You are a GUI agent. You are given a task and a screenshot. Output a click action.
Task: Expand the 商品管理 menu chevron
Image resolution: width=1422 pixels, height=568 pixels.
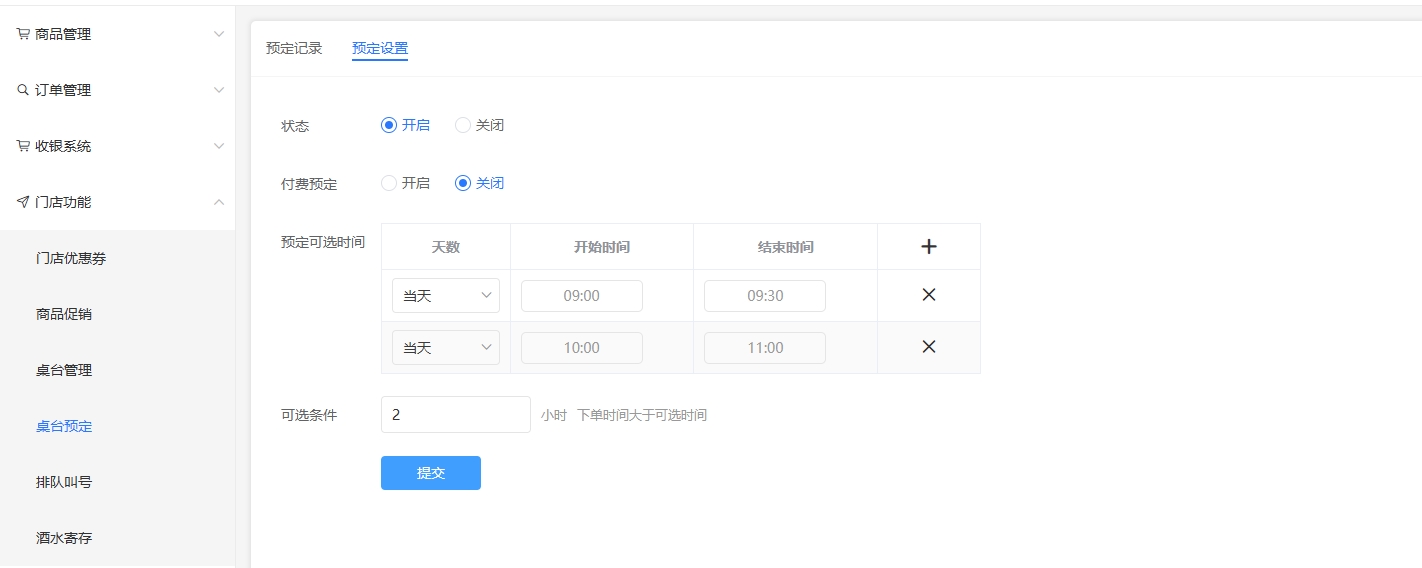point(219,34)
